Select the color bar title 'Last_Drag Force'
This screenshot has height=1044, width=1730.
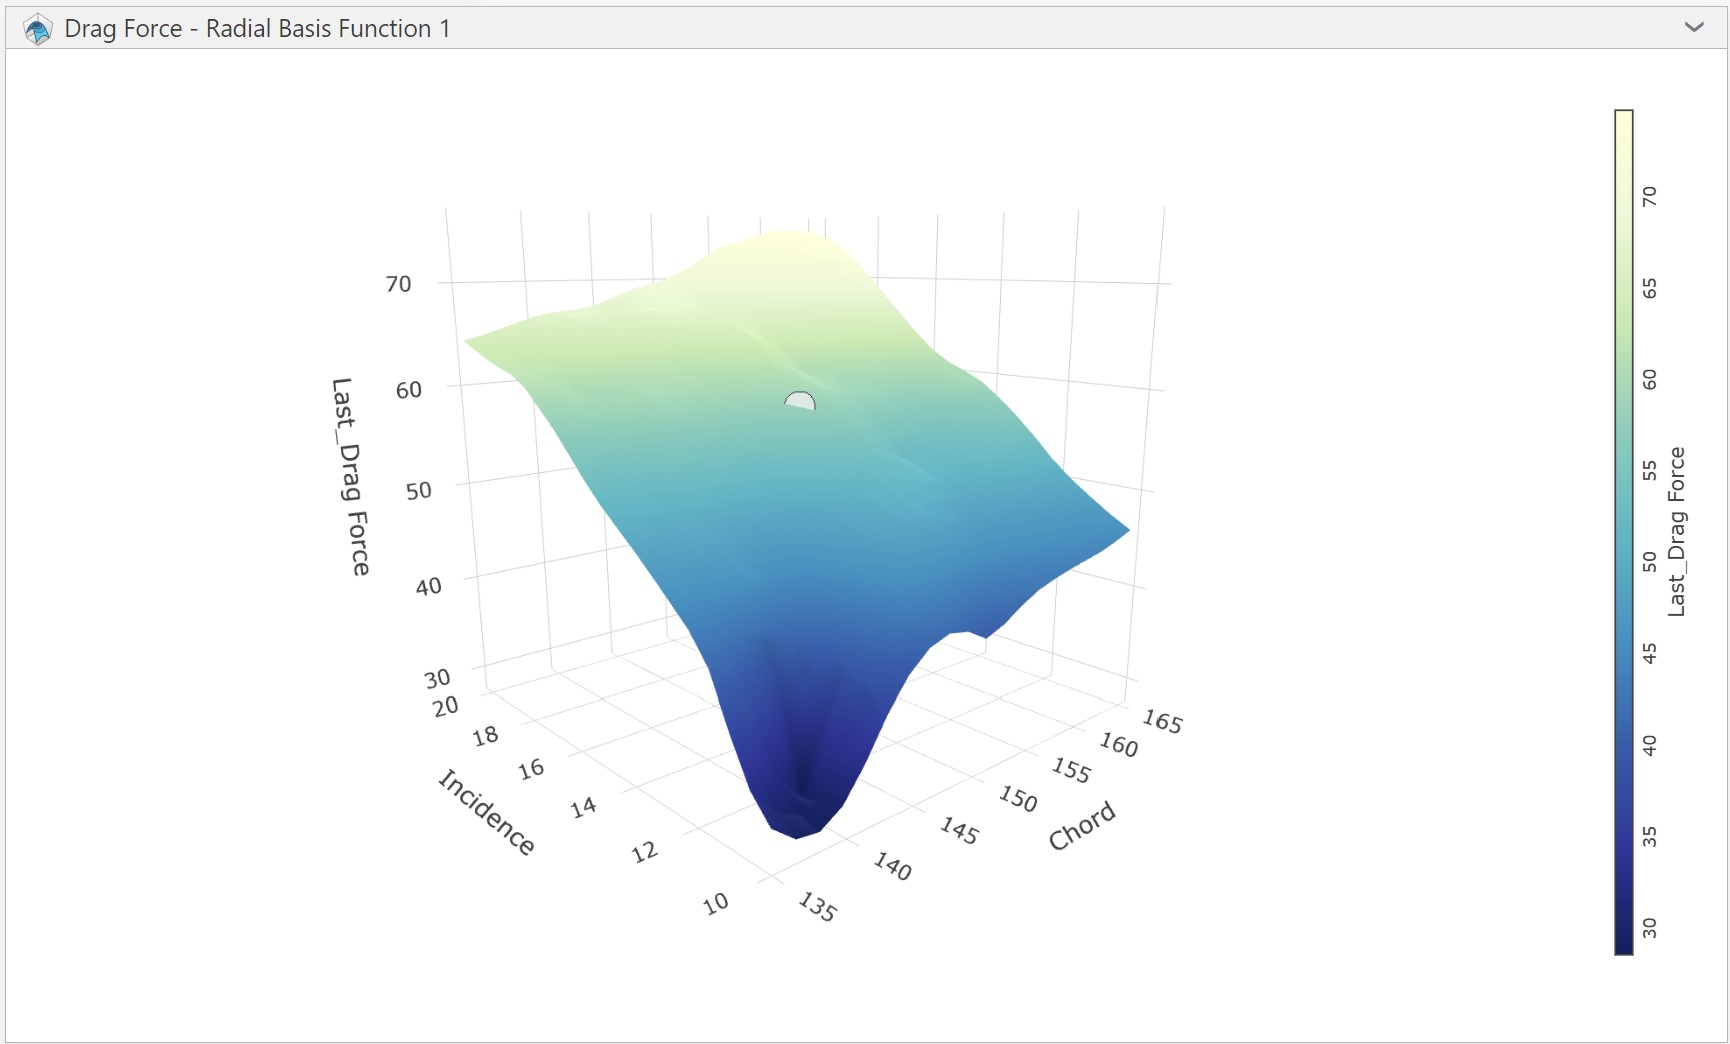[1677, 531]
